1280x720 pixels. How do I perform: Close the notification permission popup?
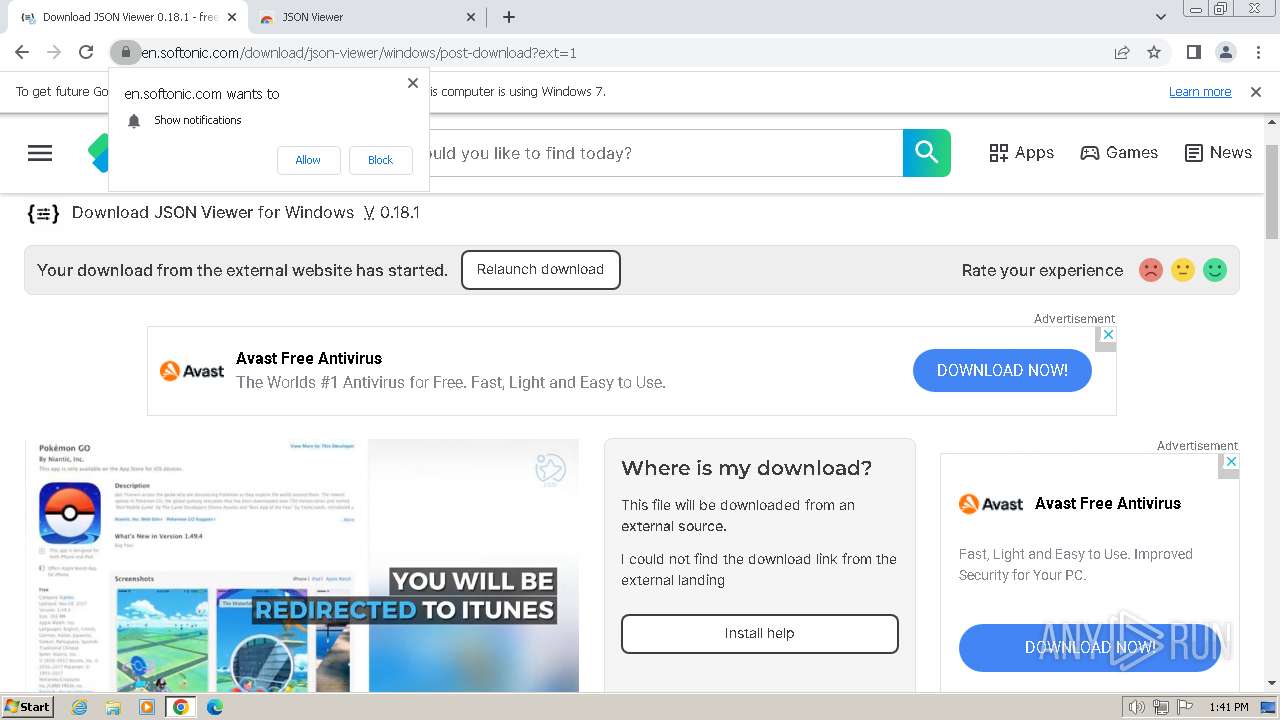click(413, 83)
